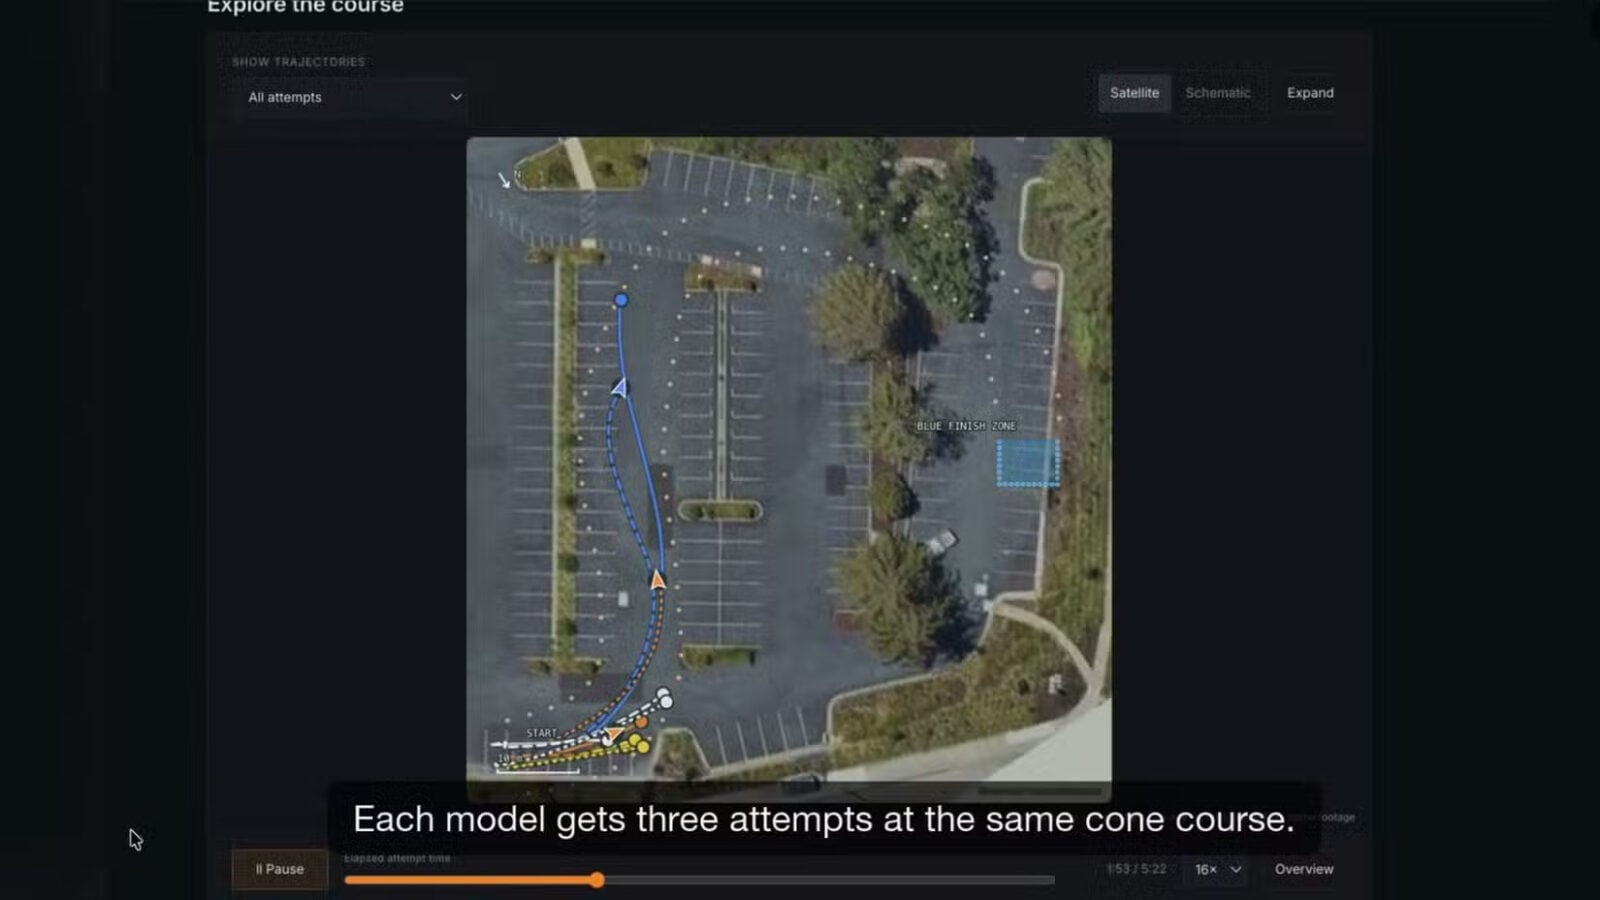Screen dimensions: 1600x900
Task: Click the blue finish zone rectangle
Action: (1028, 463)
